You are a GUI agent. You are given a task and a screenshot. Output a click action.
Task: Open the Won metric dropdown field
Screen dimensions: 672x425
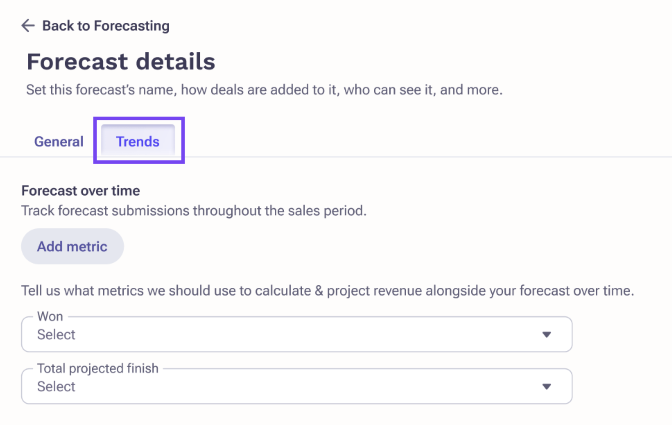click(x=297, y=334)
